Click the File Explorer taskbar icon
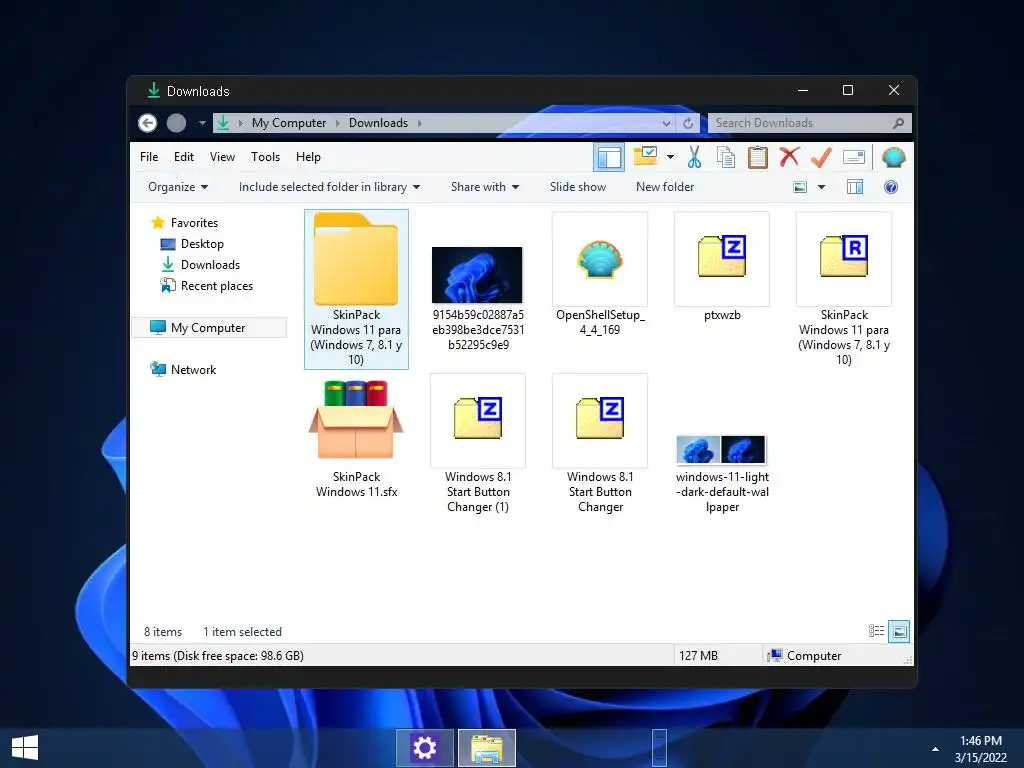1024x768 pixels. click(x=487, y=748)
